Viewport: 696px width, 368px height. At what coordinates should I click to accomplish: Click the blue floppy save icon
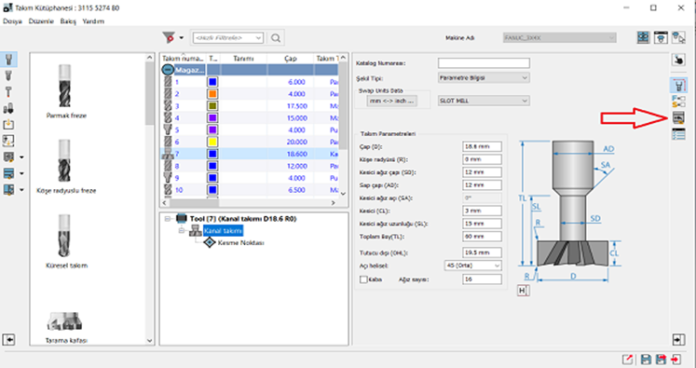pos(646,359)
